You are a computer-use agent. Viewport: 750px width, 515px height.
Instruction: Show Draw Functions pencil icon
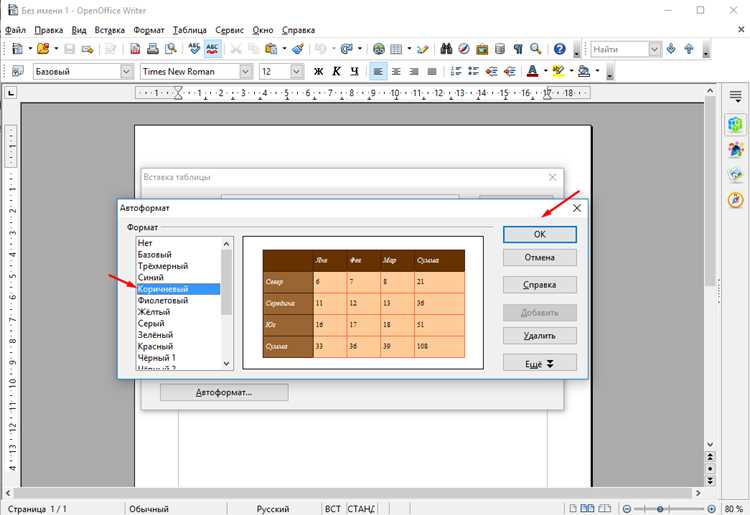click(x=422, y=49)
